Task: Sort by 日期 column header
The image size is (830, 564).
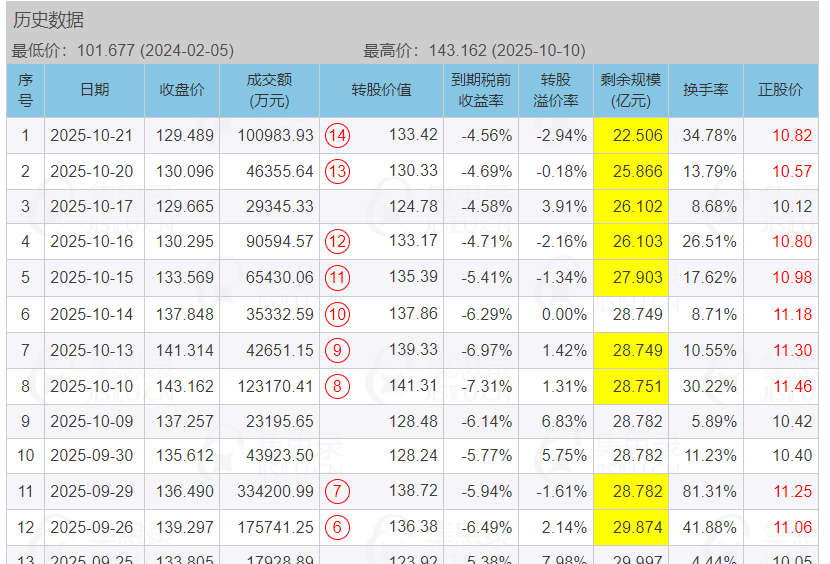Action: [x=95, y=91]
